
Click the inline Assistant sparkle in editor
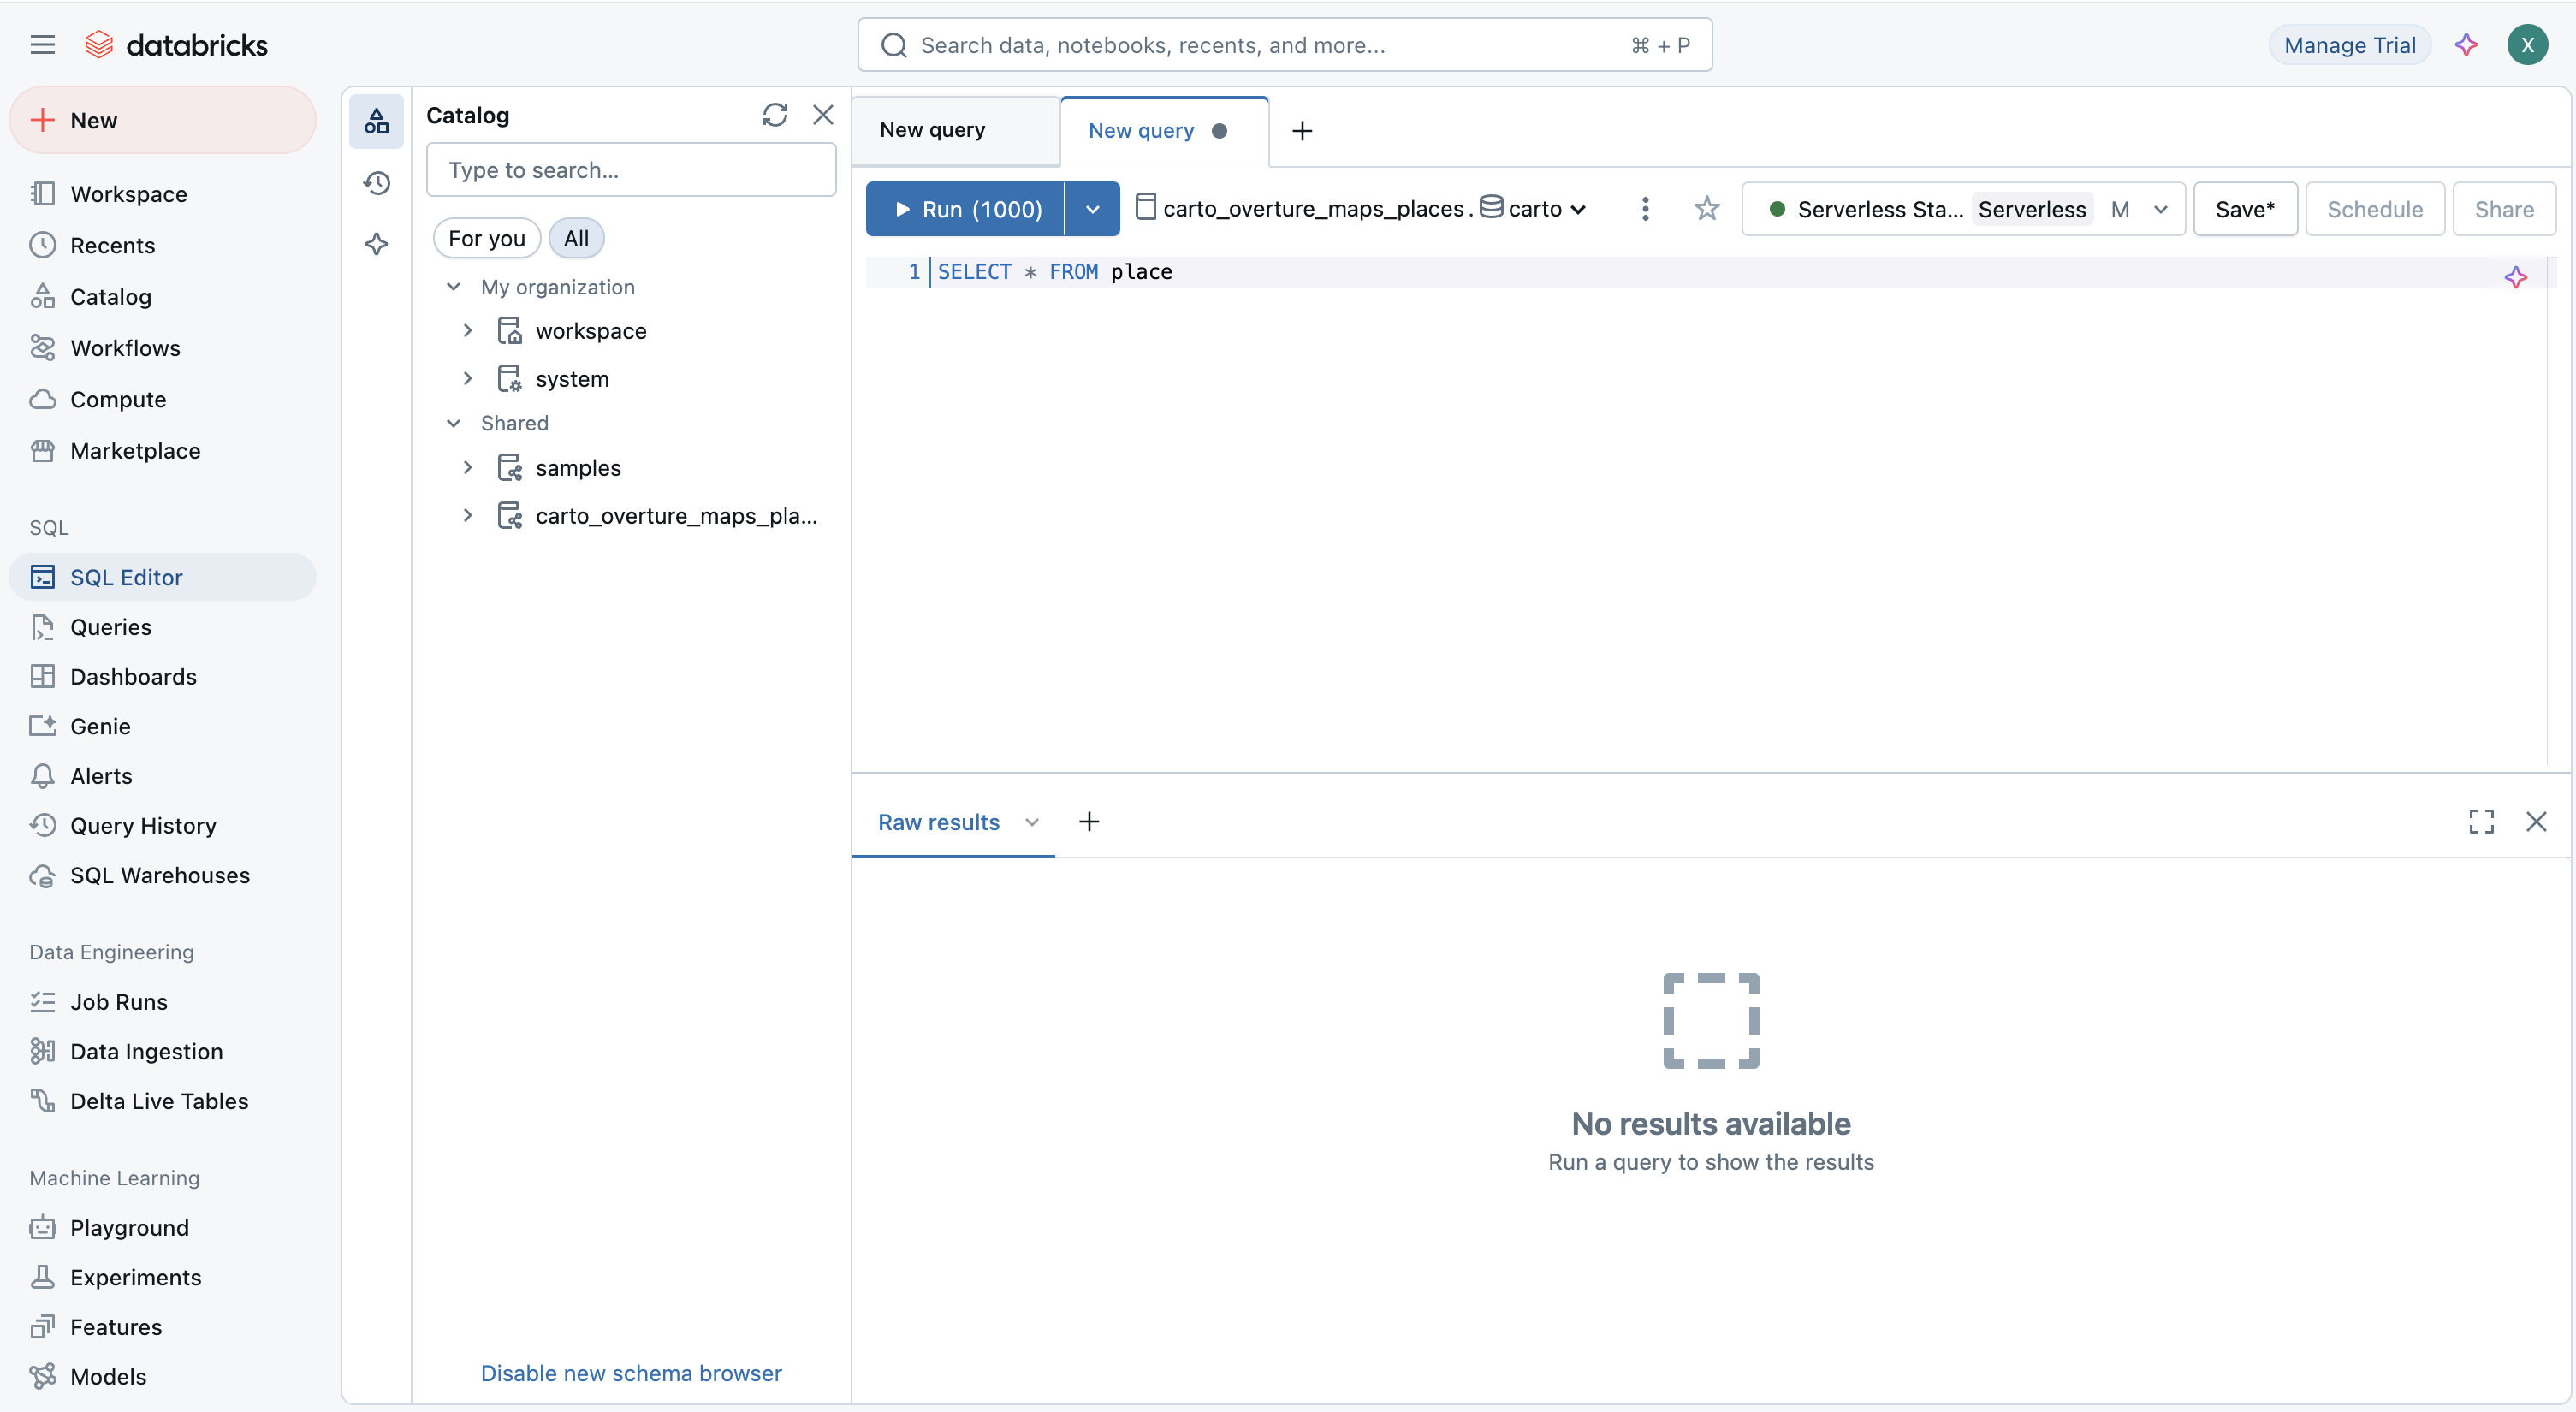[2516, 277]
